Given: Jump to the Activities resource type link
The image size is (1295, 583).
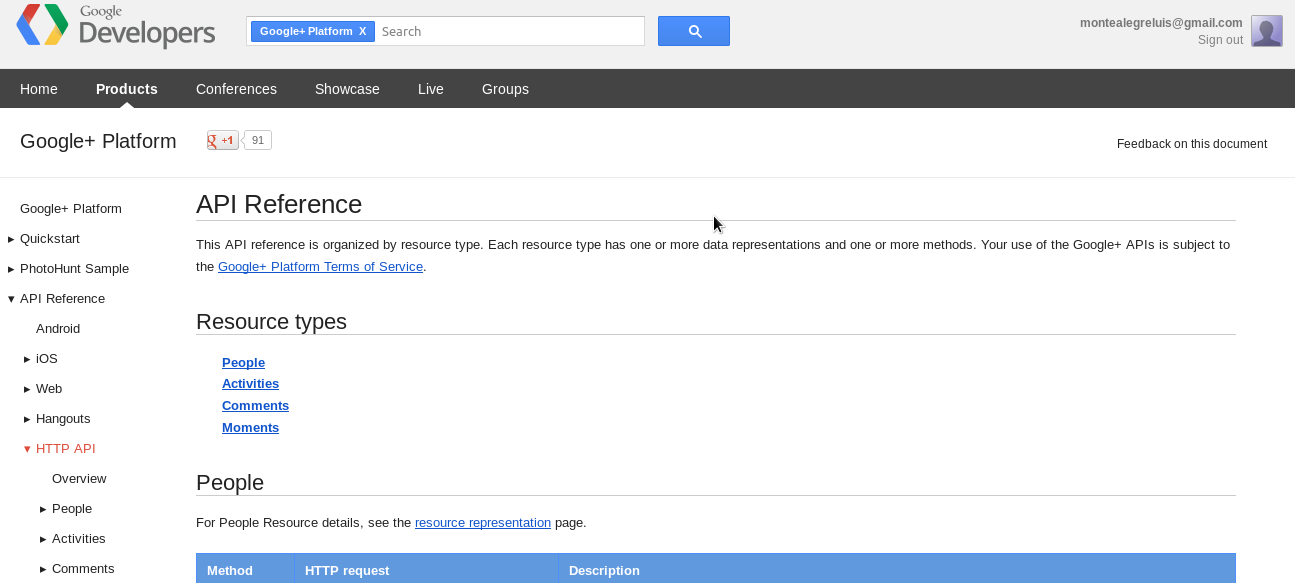Looking at the screenshot, I should pos(250,384).
